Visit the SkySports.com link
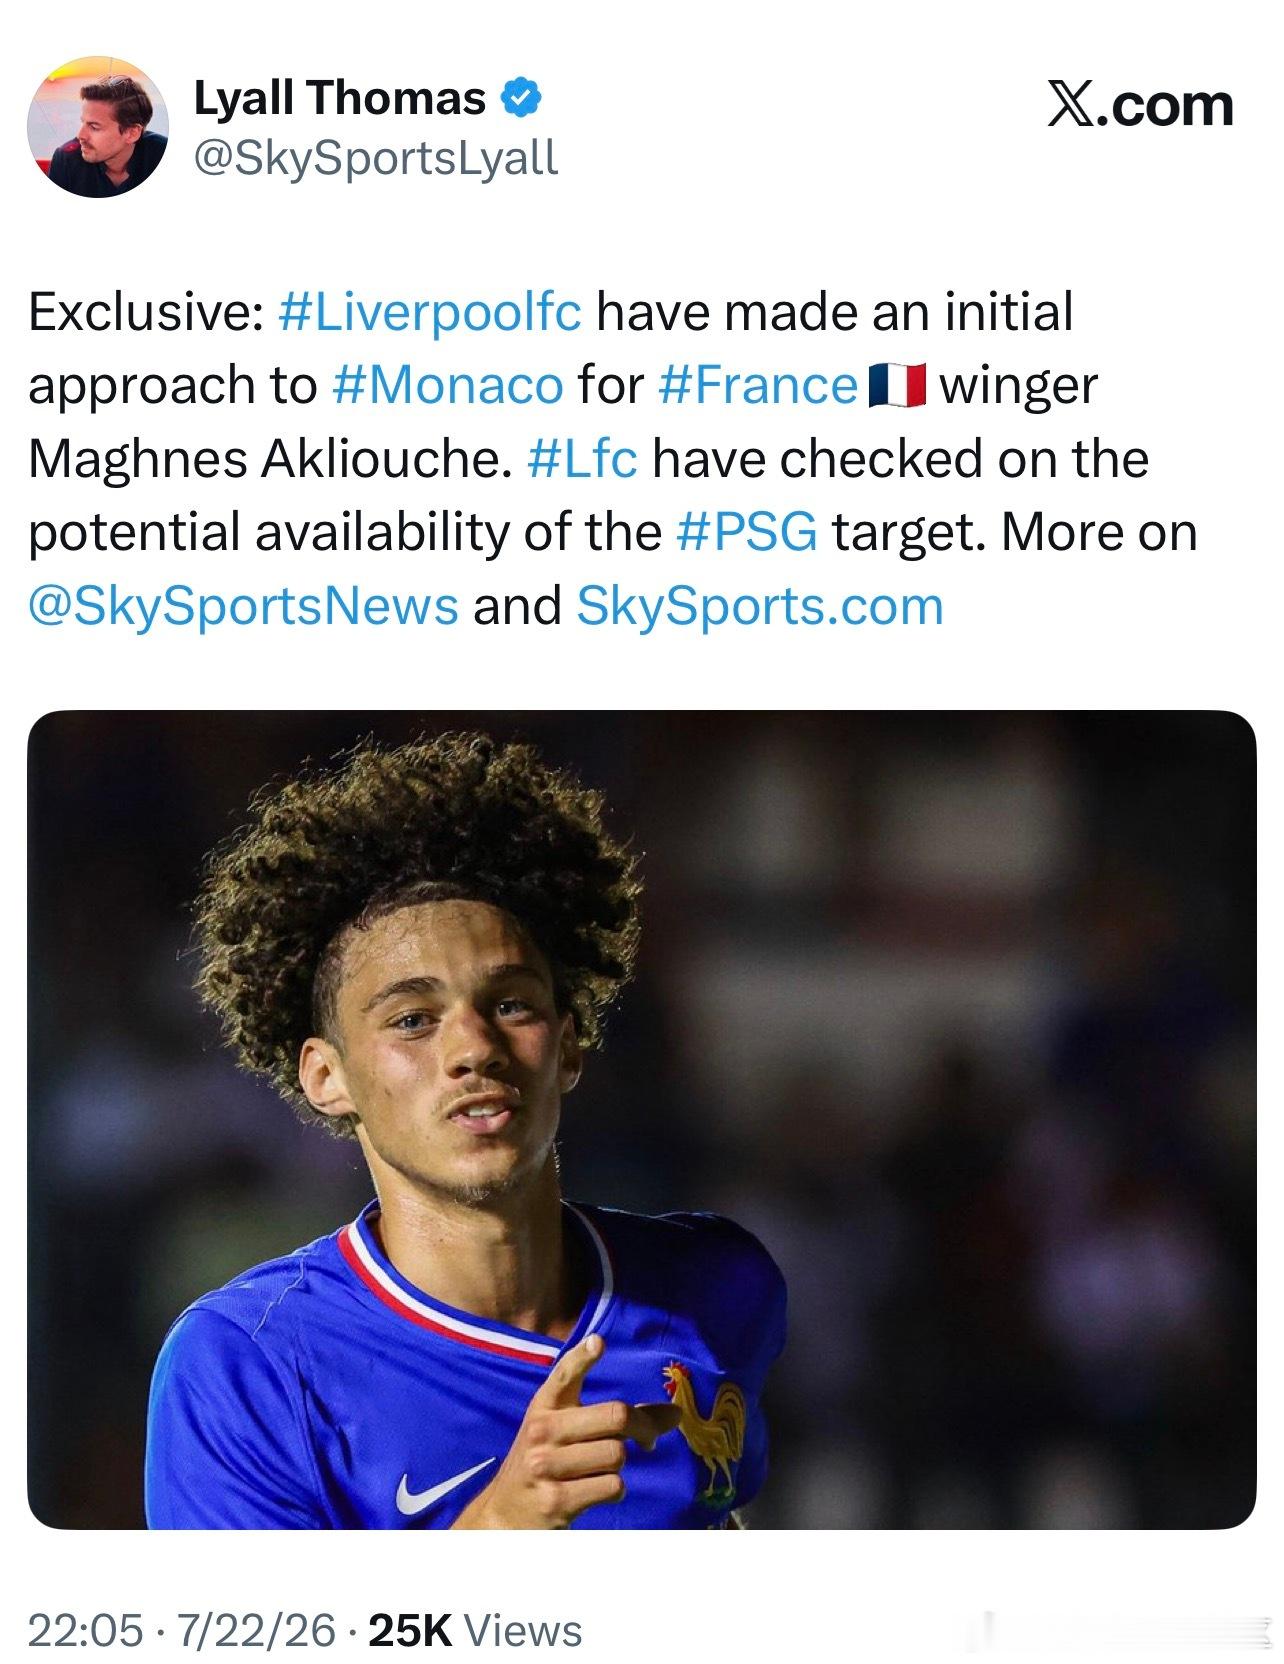Screen dimensions: 1284x1664 point(760,606)
